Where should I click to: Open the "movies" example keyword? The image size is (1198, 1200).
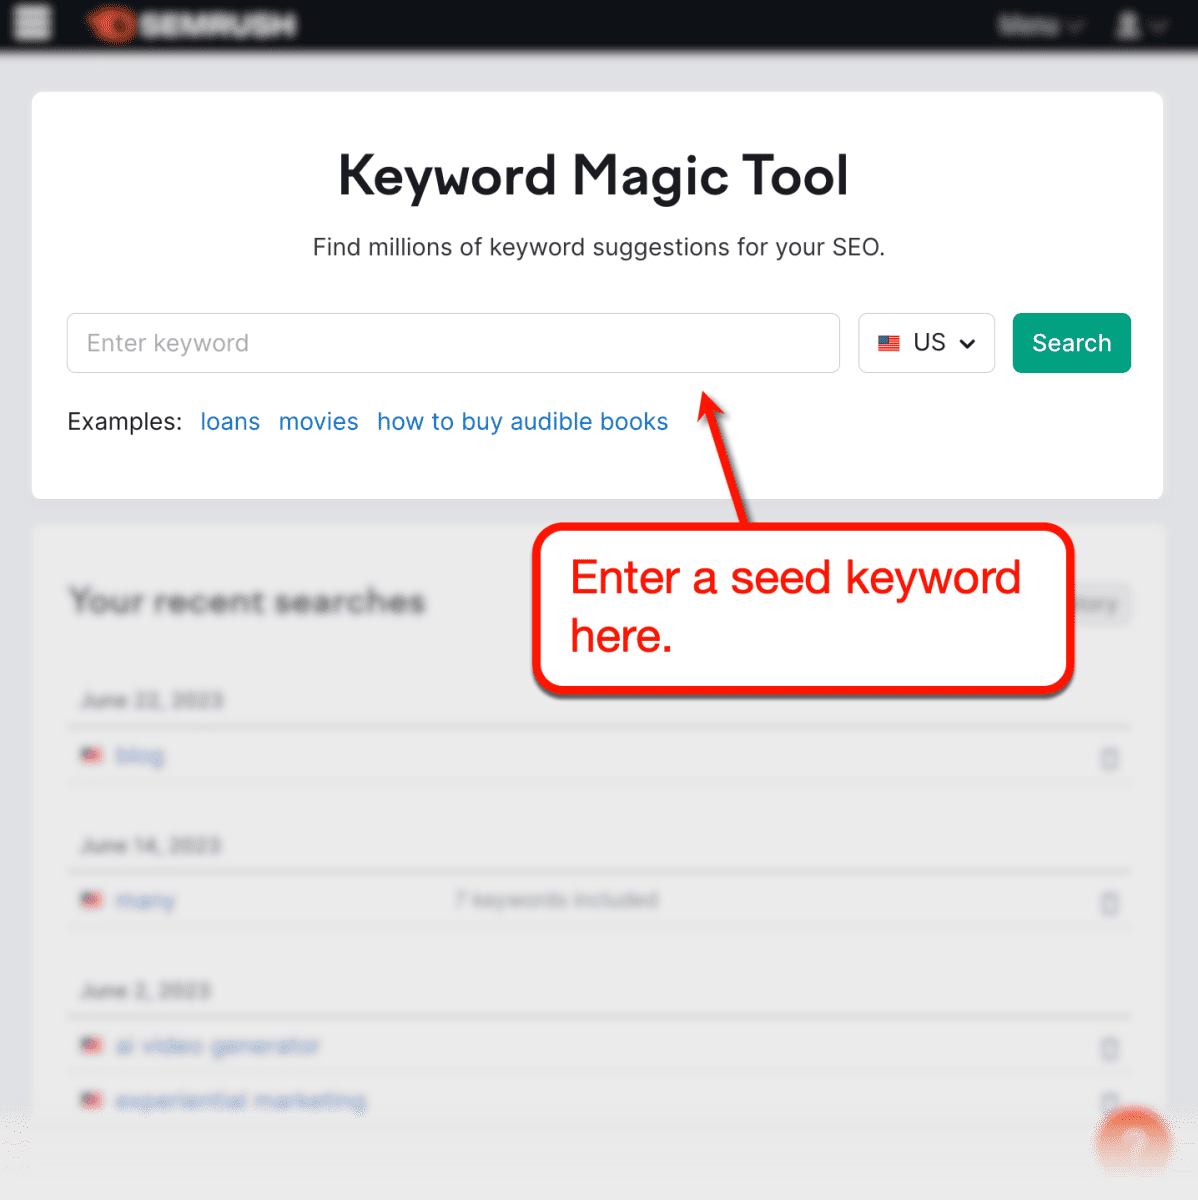pos(318,421)
